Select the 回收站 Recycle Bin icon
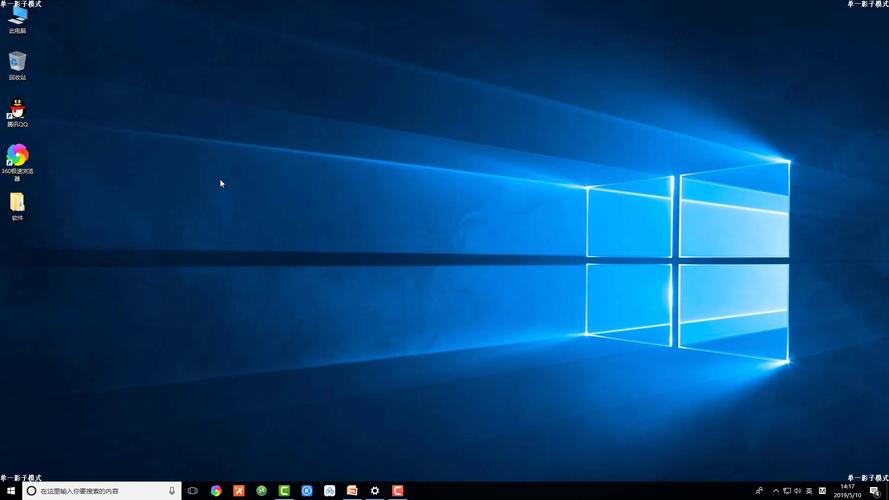The height and width of the screenshot is (500, 889). [17, 63]
